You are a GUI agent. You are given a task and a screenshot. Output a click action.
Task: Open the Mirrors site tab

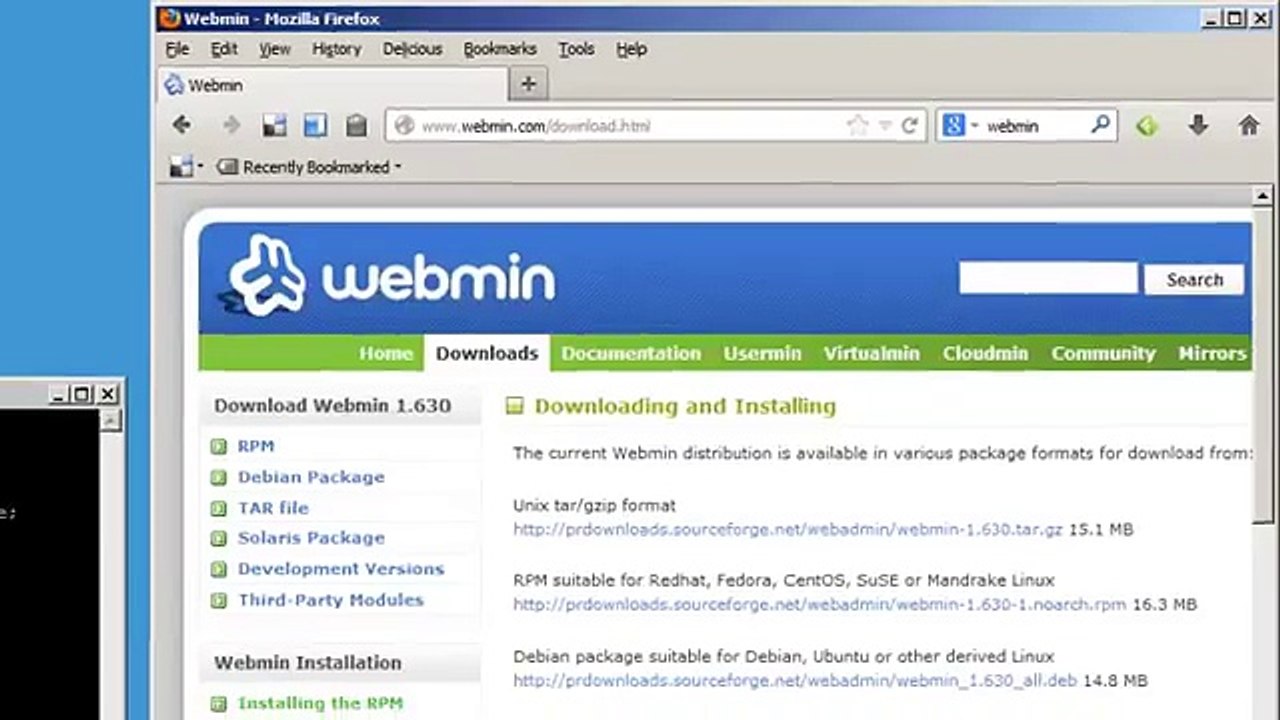coord(1212,353)
